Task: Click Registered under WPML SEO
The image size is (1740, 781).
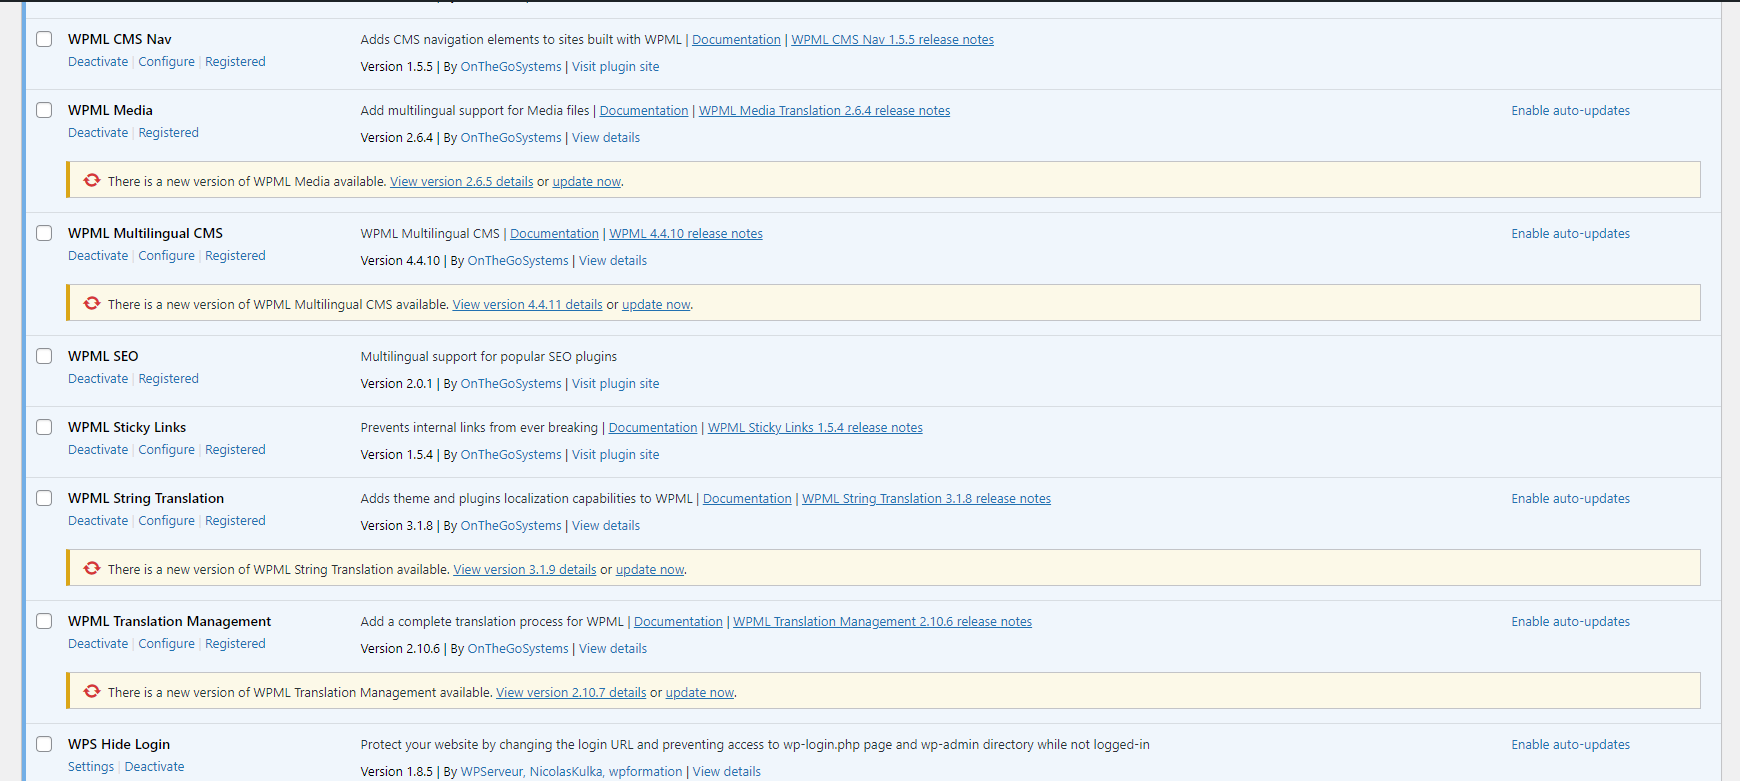Action: click(168, 379)
